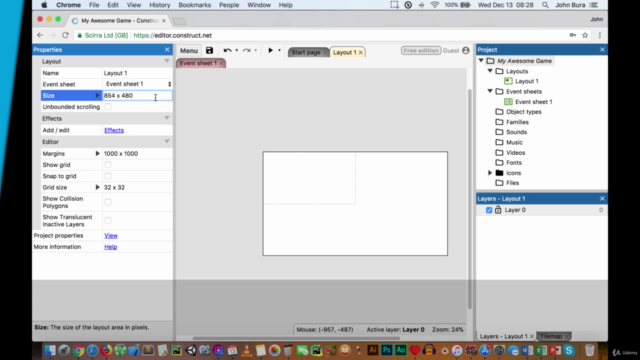
Task: Toggle the Unbounded scrolling checkbox
Action: click(x=108, y=107)
